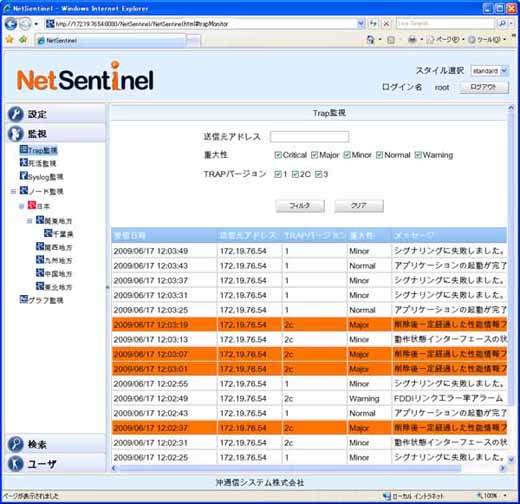Click the 死活監視 icon in sidebar
Image resolution: width=520 pixels, height=504 pixels.
tap(23, 162)
